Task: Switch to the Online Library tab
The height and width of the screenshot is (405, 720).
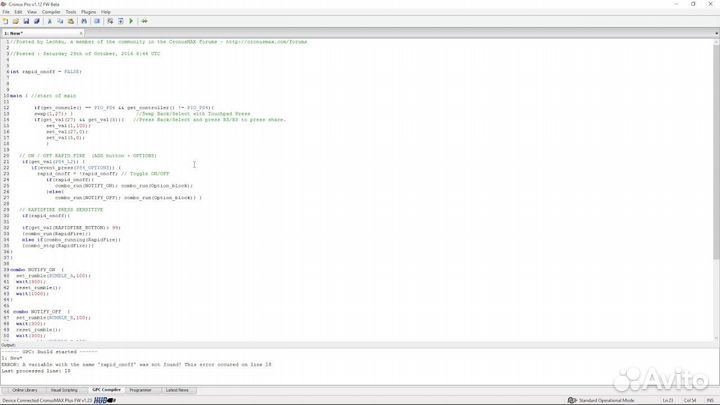Action: tap(24, 390)
